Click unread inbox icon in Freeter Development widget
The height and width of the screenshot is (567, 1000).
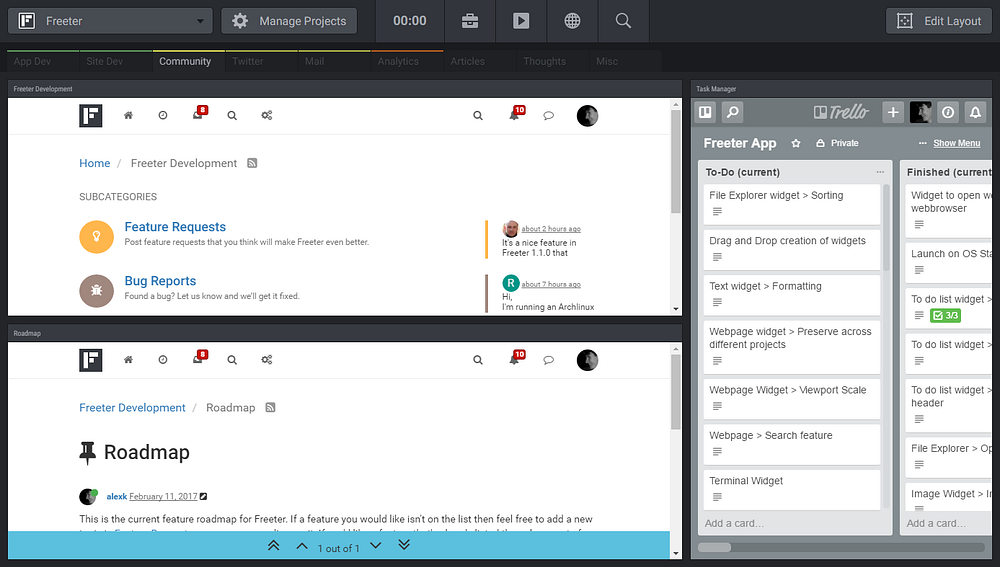[x=199, y=114]
